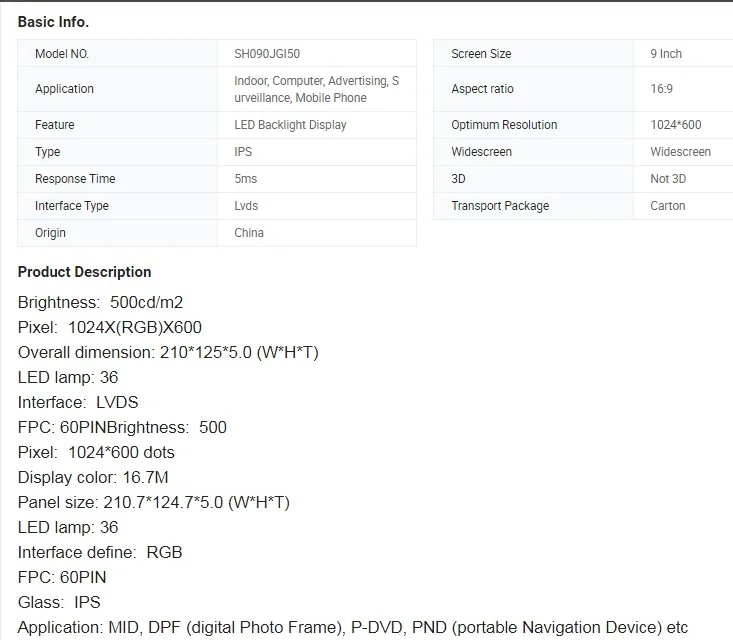
Task: Click the 1024*600 optimum resolution value
Action: (x=676, y=125)
